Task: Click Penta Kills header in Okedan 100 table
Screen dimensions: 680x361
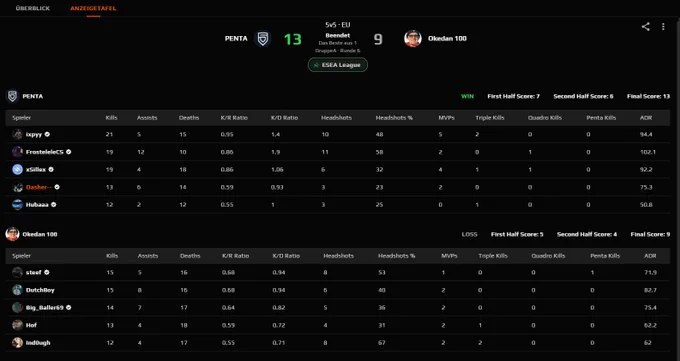Action: 605,256
